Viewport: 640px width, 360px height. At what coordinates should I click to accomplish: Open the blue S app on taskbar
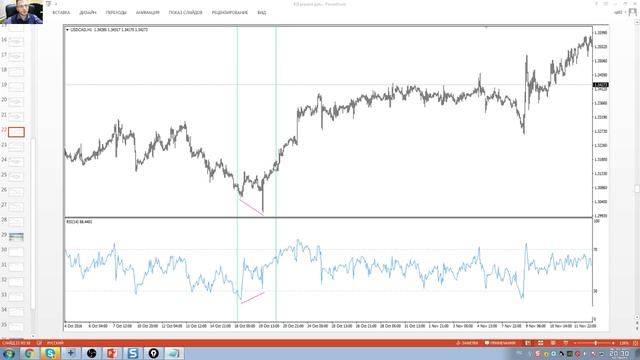click(133, 353)
